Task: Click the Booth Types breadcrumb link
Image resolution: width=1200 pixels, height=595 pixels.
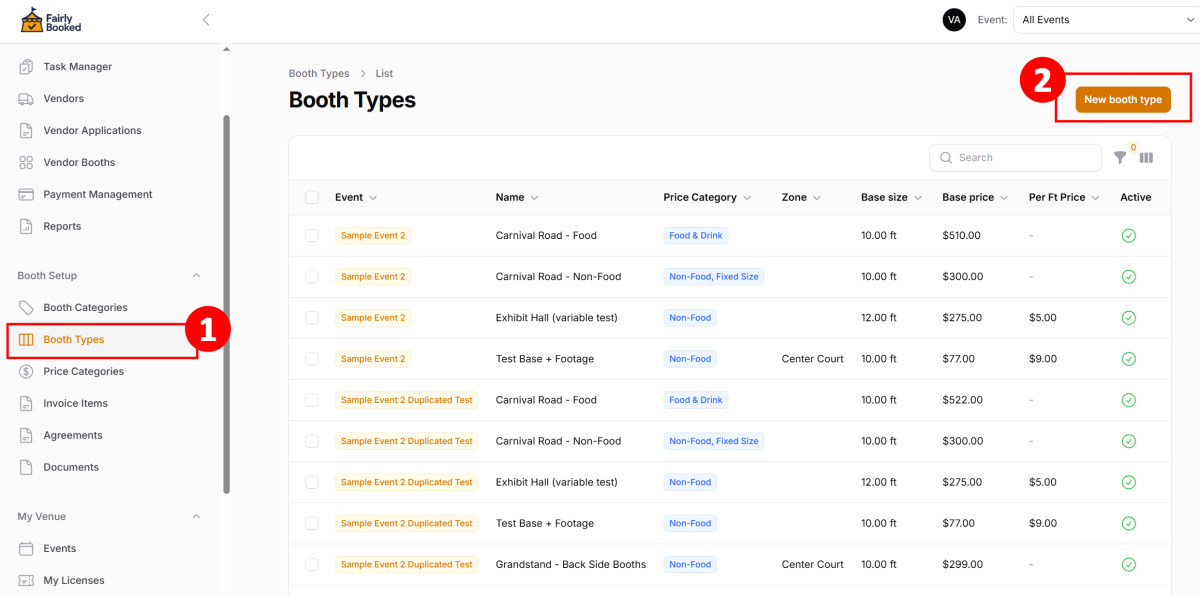Action: click(319, 74)
